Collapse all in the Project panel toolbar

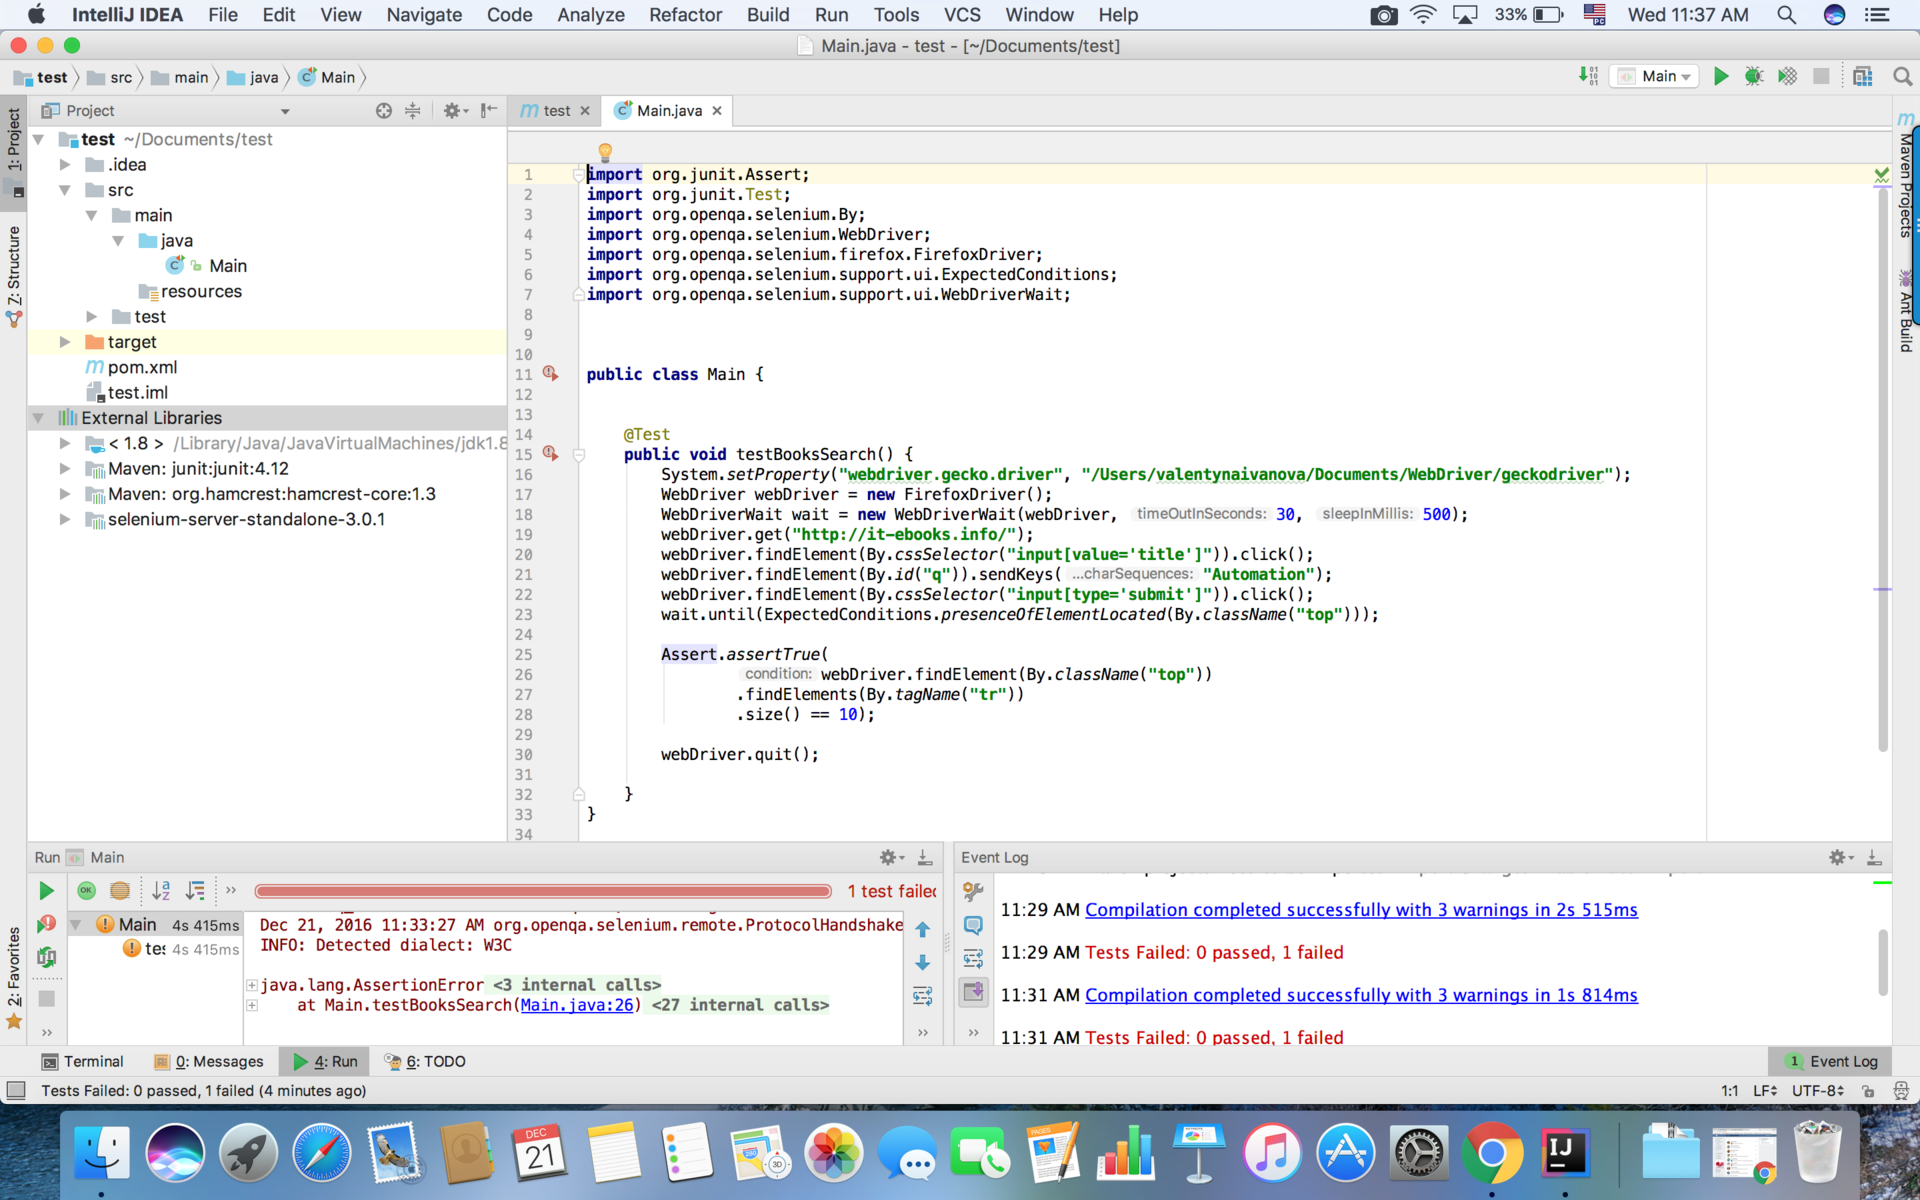412,111
